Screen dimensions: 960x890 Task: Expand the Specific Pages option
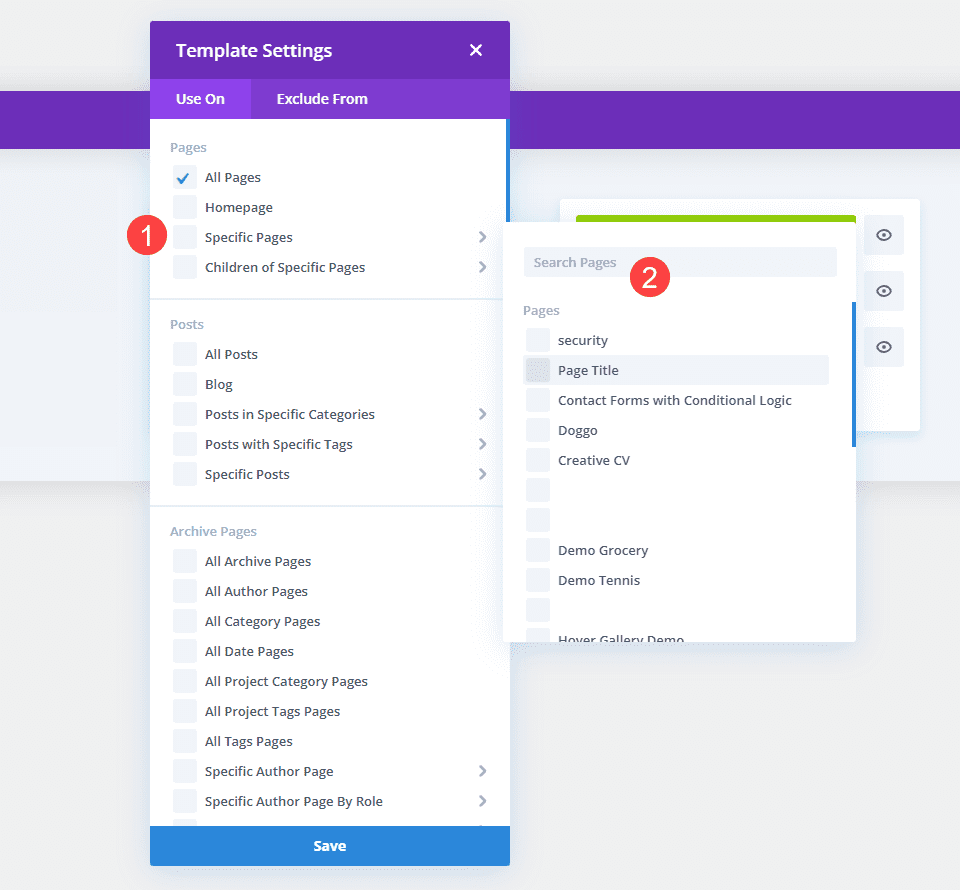tap(483, 237)
